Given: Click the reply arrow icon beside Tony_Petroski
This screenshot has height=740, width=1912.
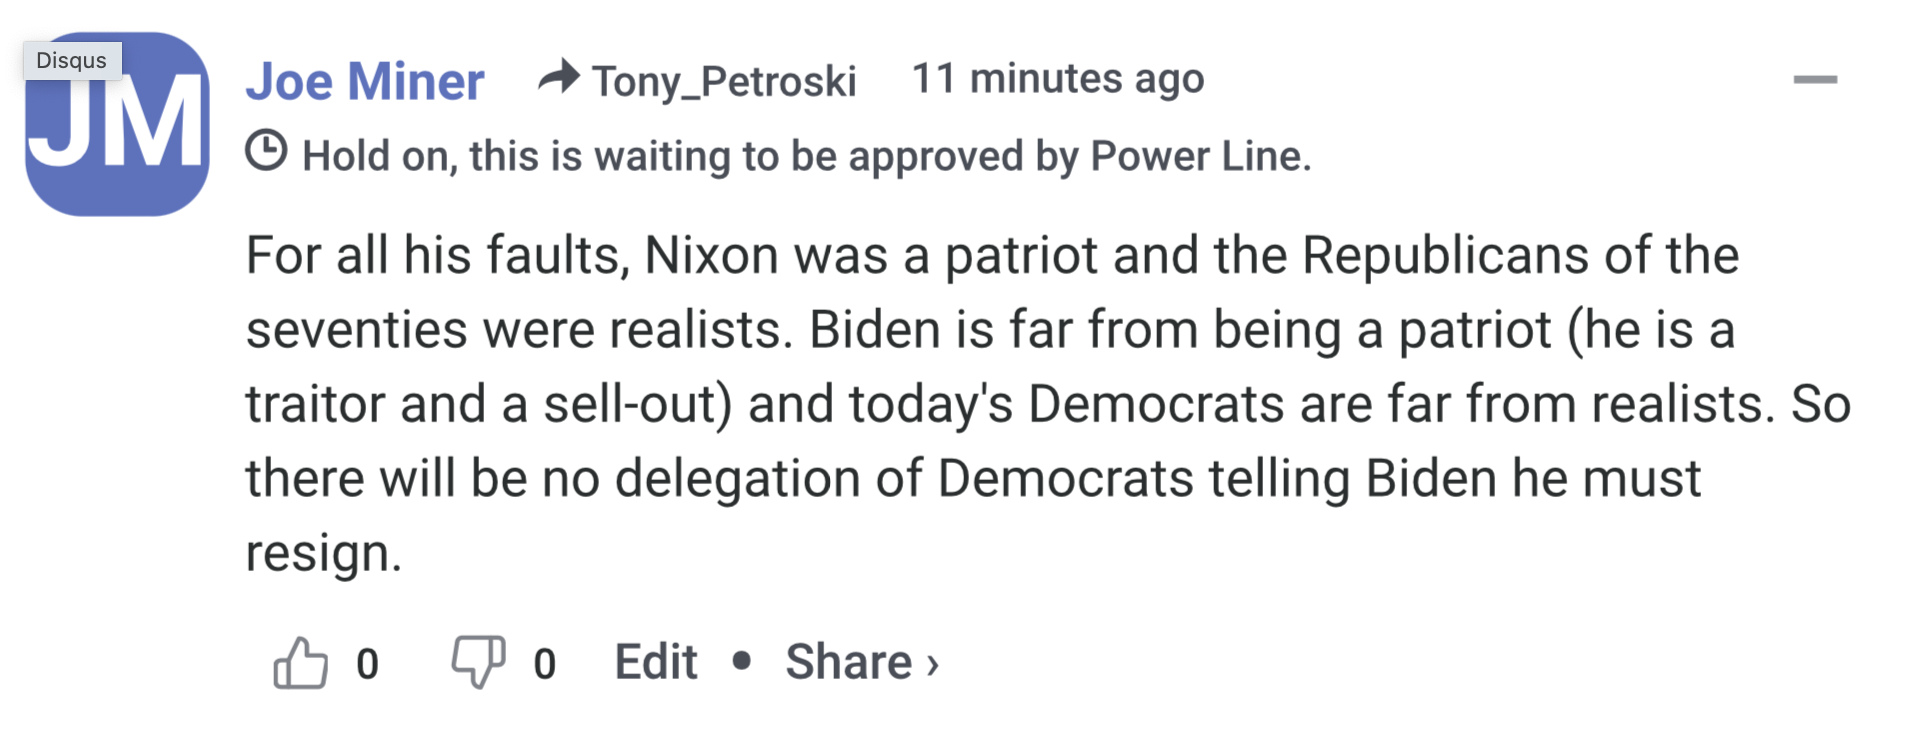Looking at the screenshot, I should 559,77.
